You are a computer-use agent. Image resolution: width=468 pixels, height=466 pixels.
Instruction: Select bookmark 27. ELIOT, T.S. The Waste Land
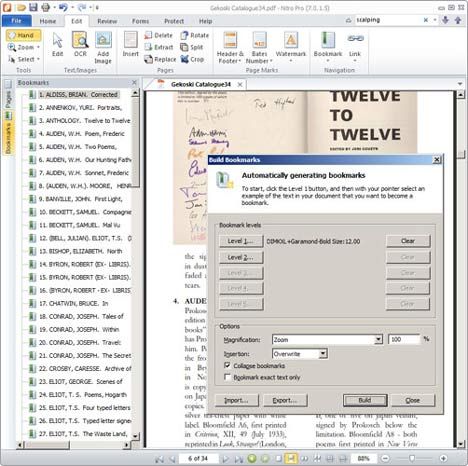pyautogui.click(x=83, y=434)
